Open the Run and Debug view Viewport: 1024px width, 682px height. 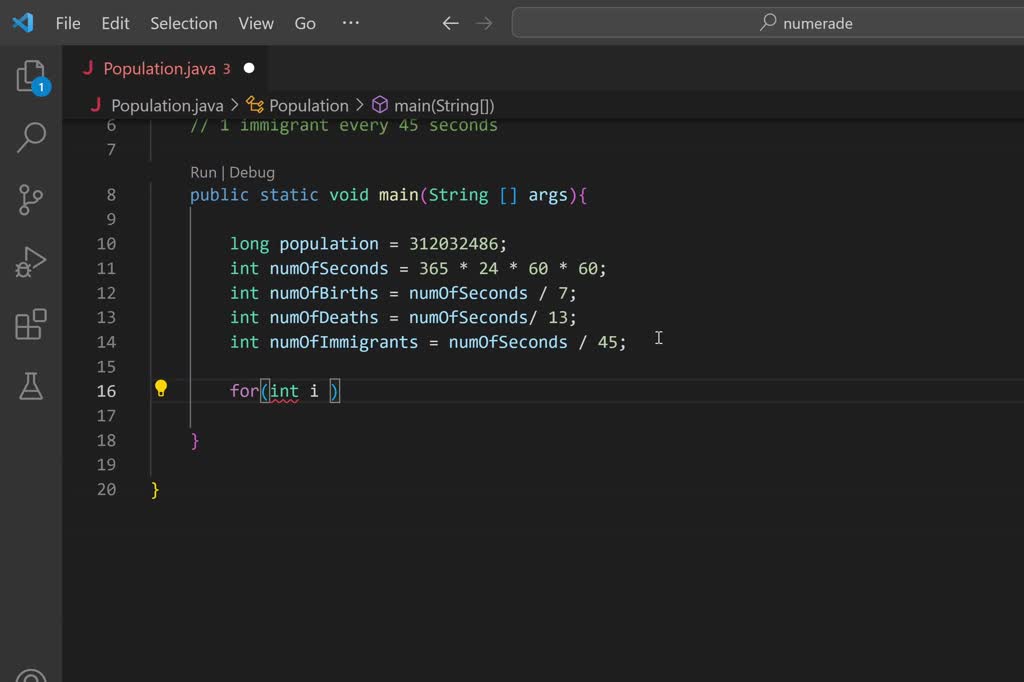(x=31, y=262)
